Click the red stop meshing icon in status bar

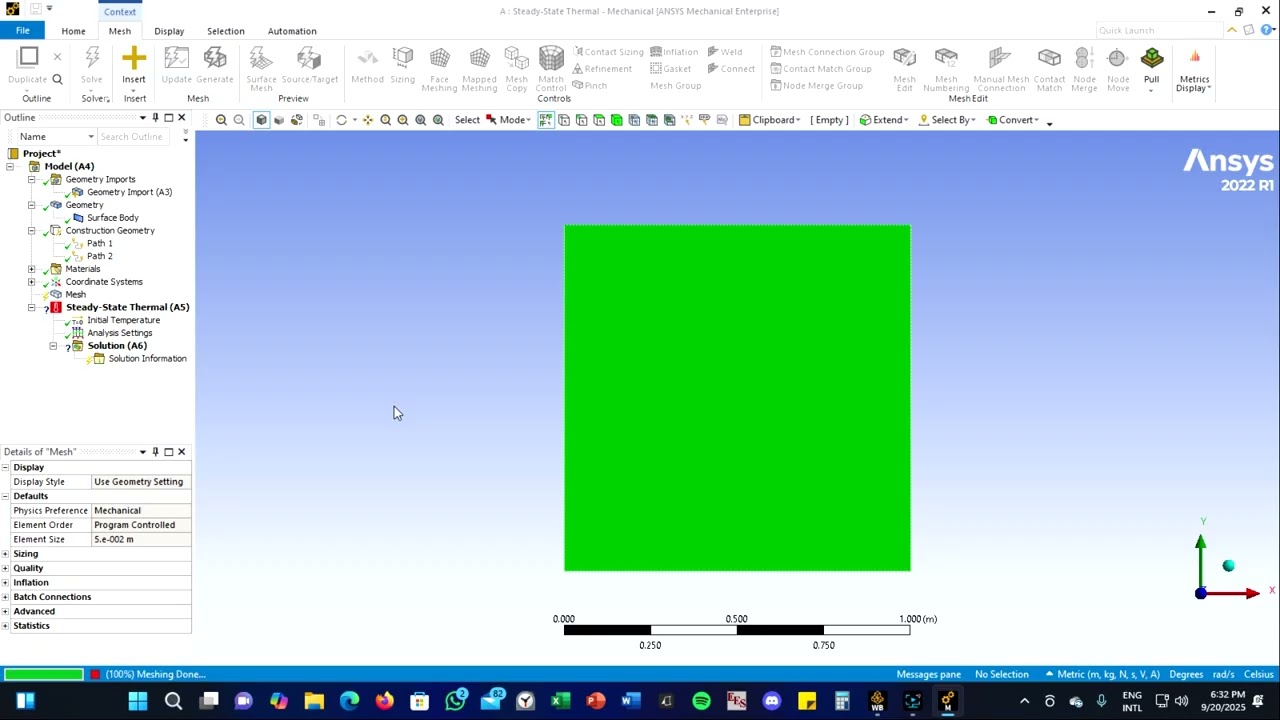click(95, 675)
